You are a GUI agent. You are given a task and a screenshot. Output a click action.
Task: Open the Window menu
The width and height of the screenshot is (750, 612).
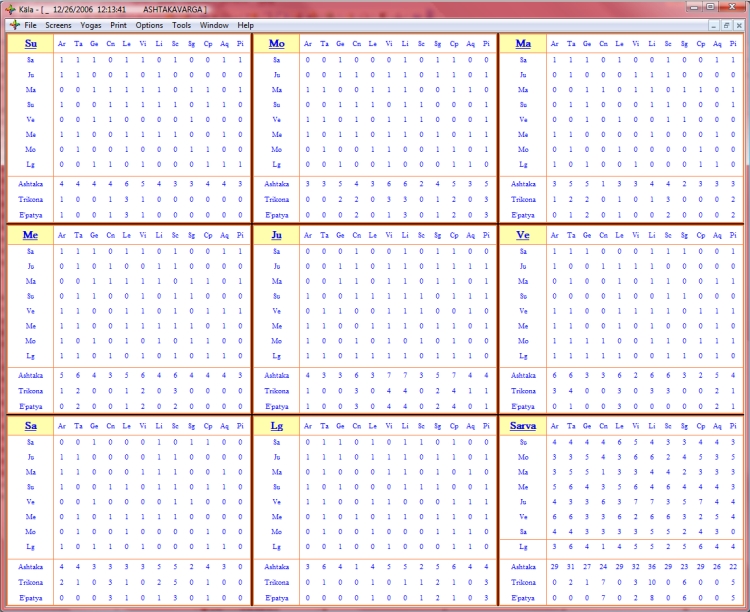pyautogui.click(x=214, y=25)
